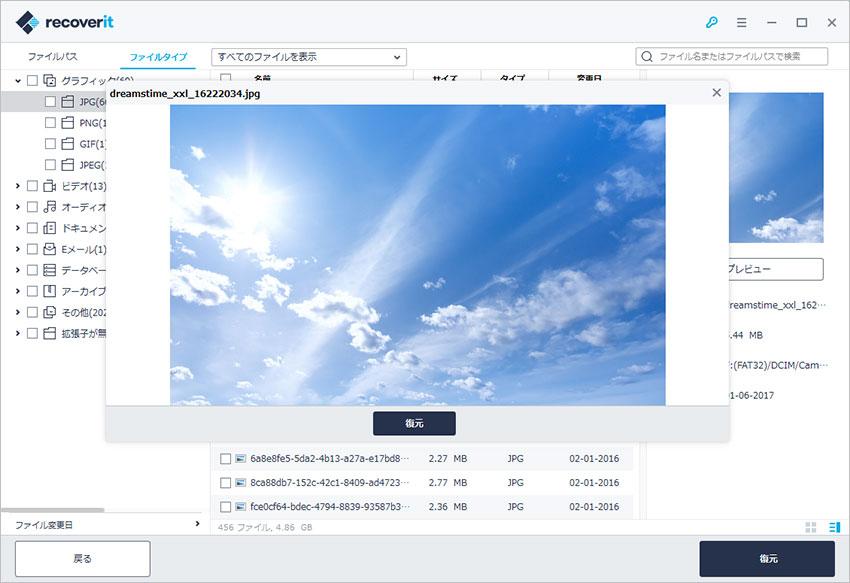Click the 戻る button at bottom left
850x583 pixels.
[82, 558]
